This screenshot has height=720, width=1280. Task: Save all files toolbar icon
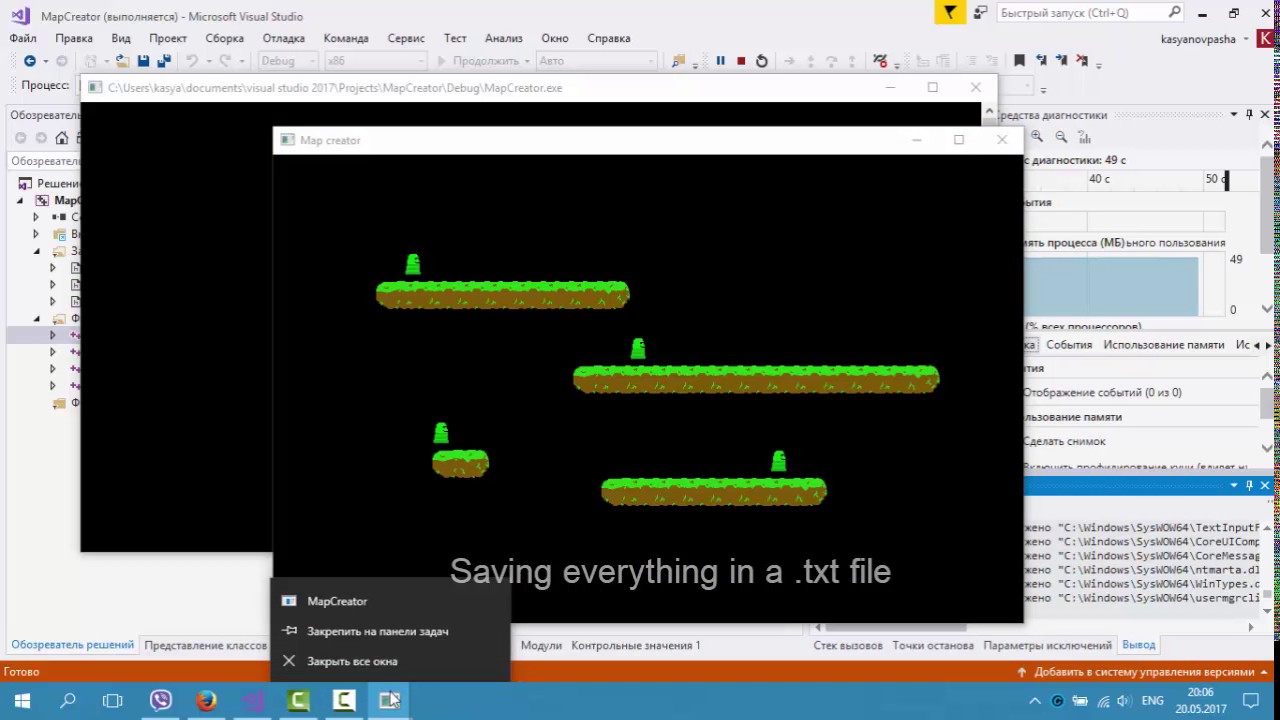pyautogui.click(x=163, y=61)
